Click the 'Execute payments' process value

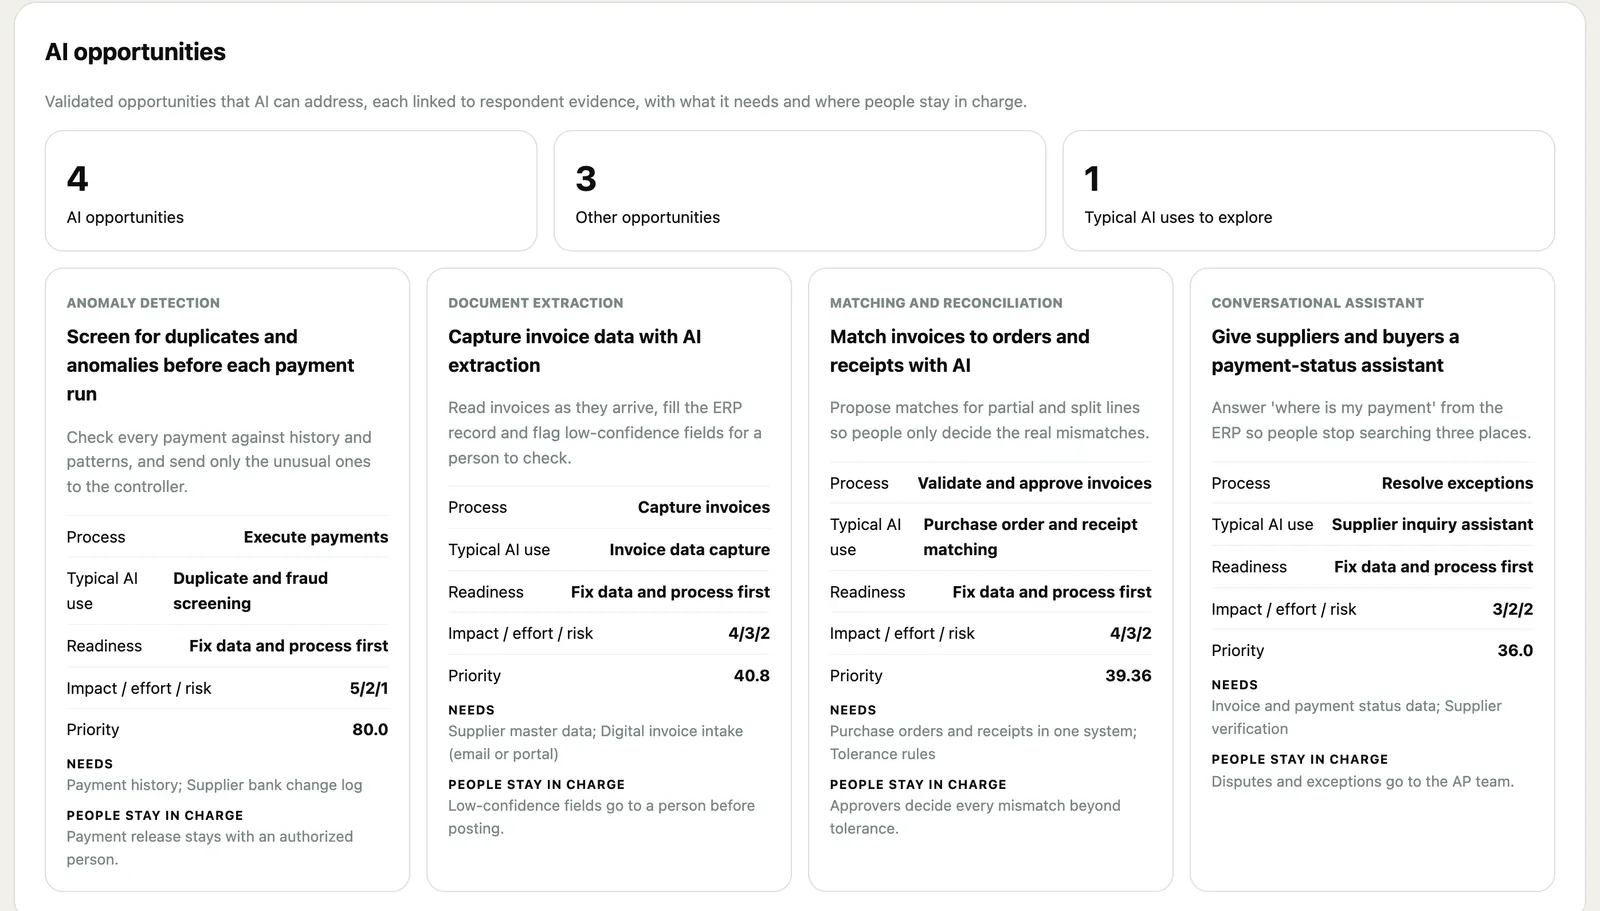click(x=316, y=537)
